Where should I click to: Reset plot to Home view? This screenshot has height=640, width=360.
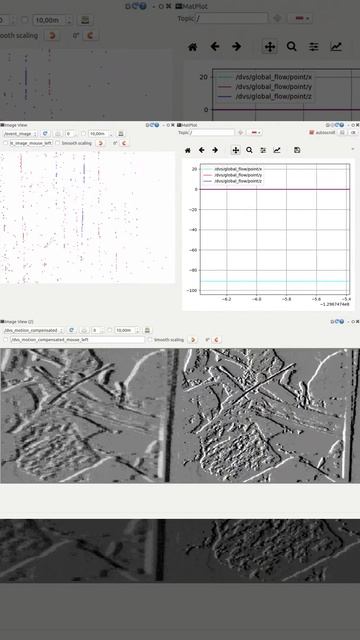pyautogui.click(x=188, y=150)
